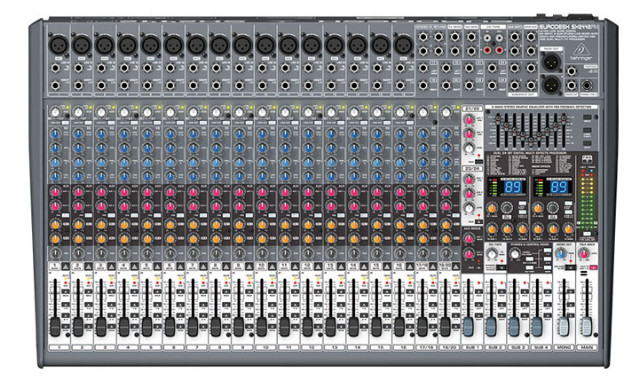
Task: Click the channel 1 upper quarter-inch line jack
Action: pyautogui.click(x=55, y=68)
